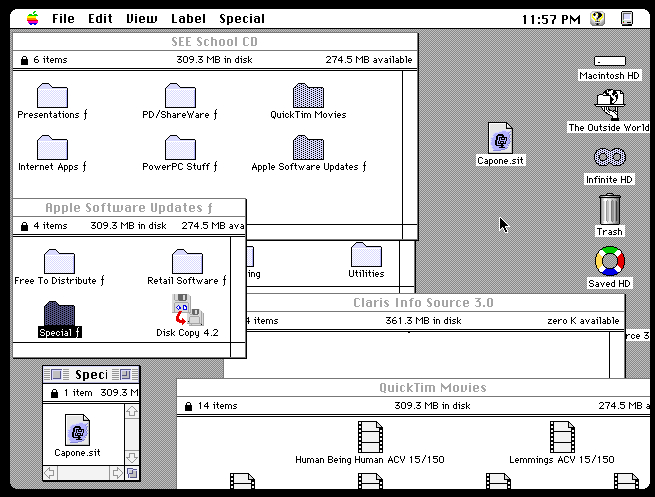The image size is (655, 497).
Task: Select The Outside World server icon
Action: 609,104
